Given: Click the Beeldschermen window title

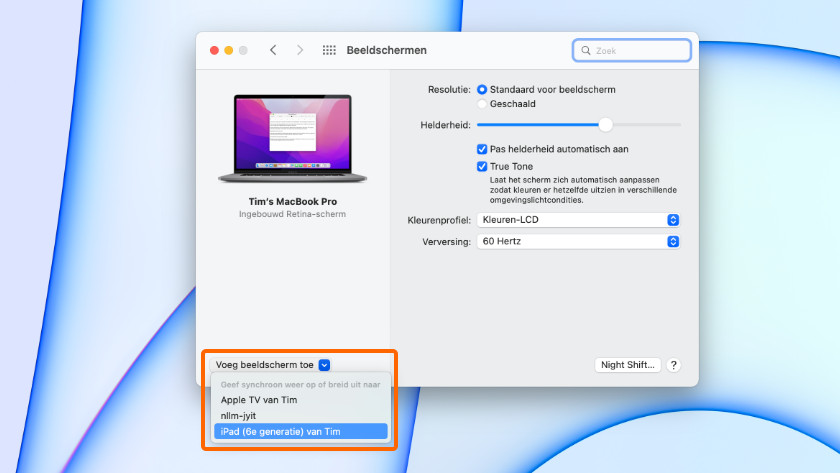Looking at the screenshot, I should (387, 50).
